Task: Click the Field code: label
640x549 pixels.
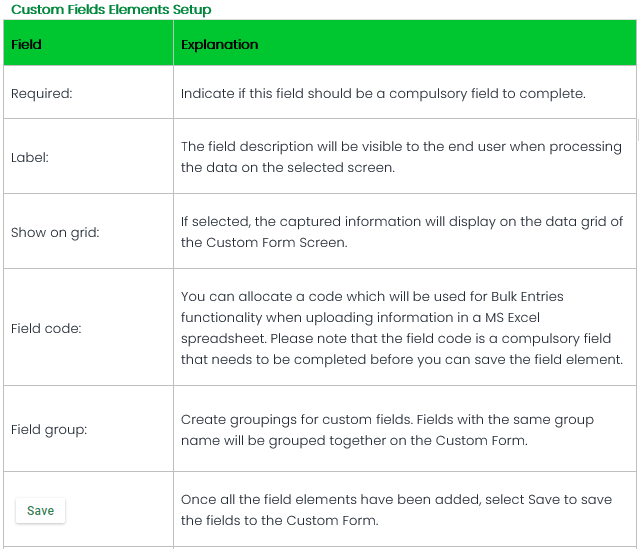Action: [x=46, y=328]
